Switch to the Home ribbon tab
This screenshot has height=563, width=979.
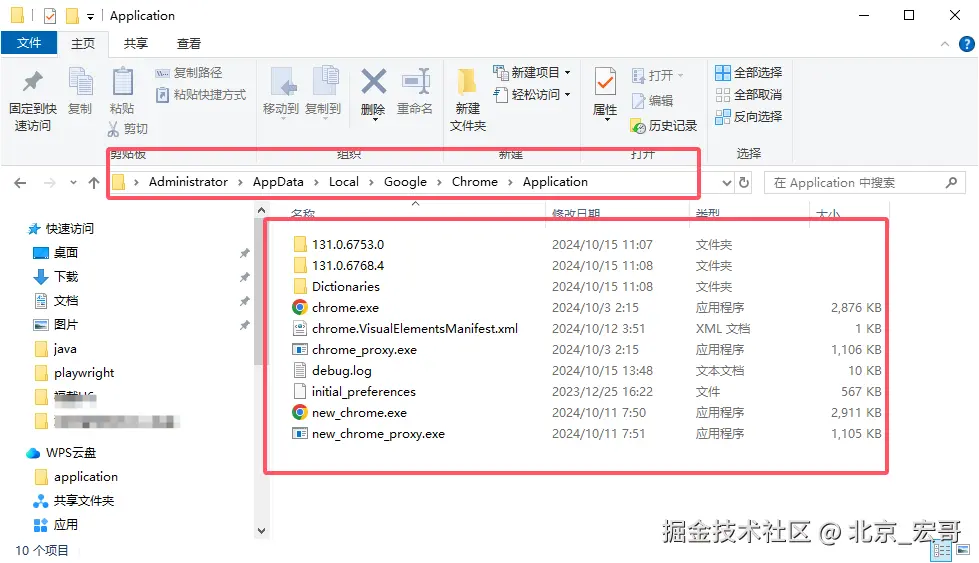(x=82, y=43)
